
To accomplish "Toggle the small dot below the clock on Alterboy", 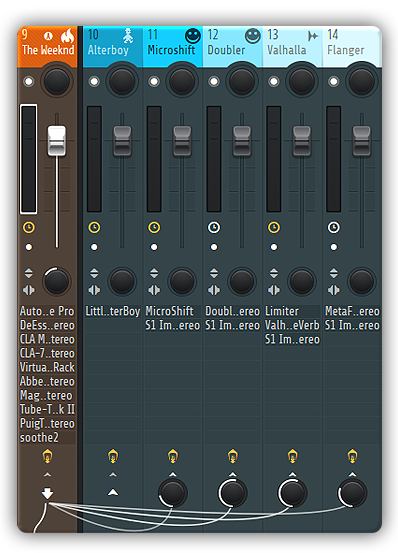I will click(94, 247).
